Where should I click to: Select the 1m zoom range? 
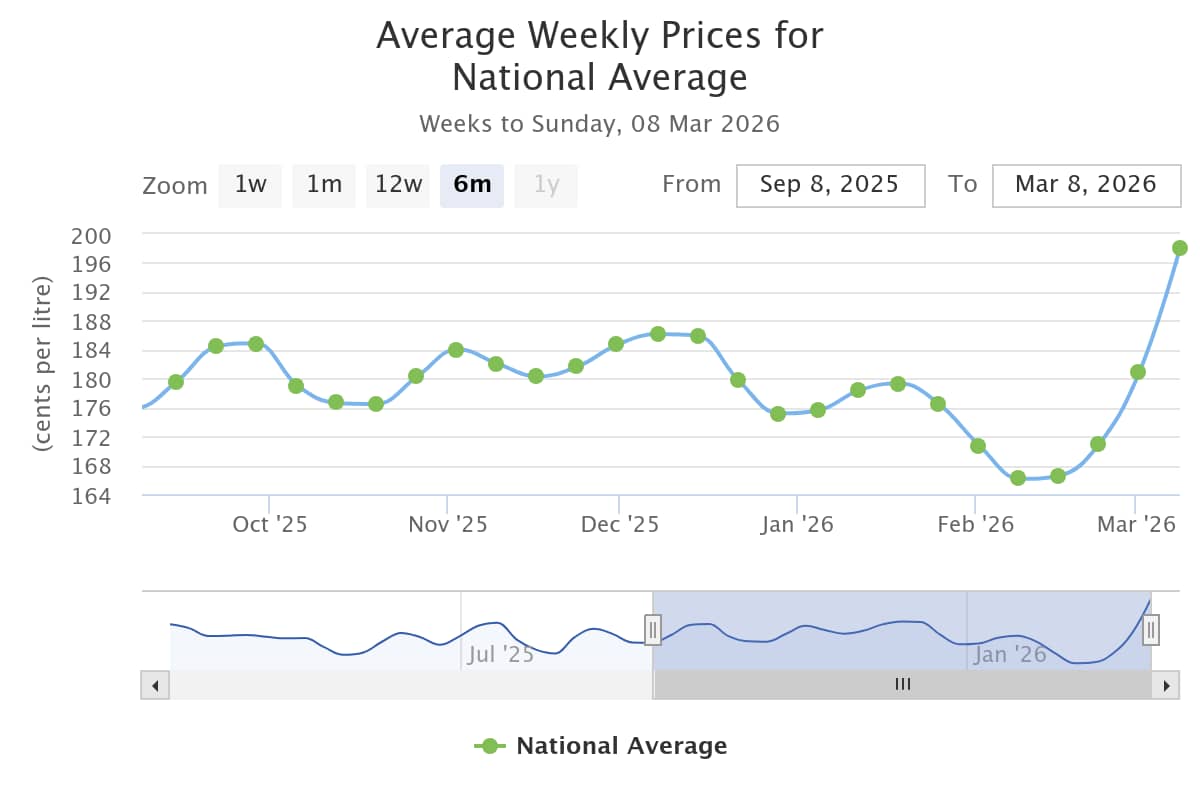[x=324, y=185]
